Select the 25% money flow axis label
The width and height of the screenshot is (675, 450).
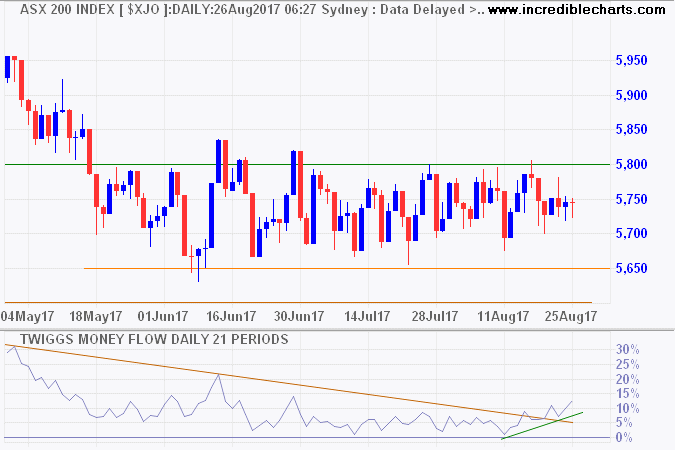[x=628, y=365]
